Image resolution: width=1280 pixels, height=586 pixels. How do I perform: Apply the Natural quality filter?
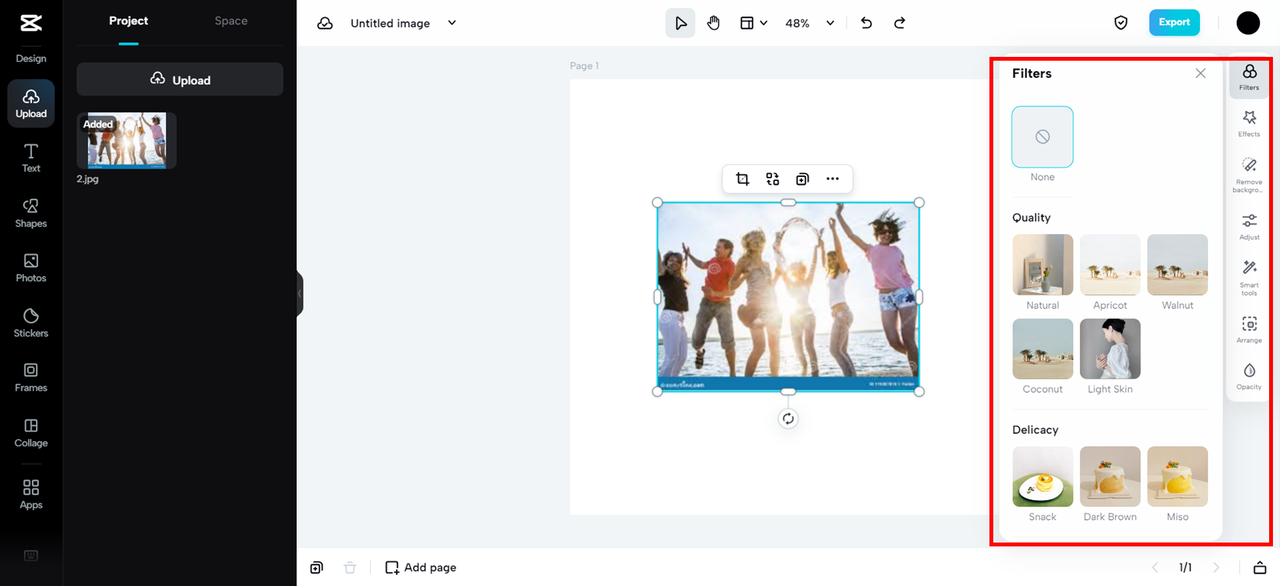click(x=1042, y=265)
